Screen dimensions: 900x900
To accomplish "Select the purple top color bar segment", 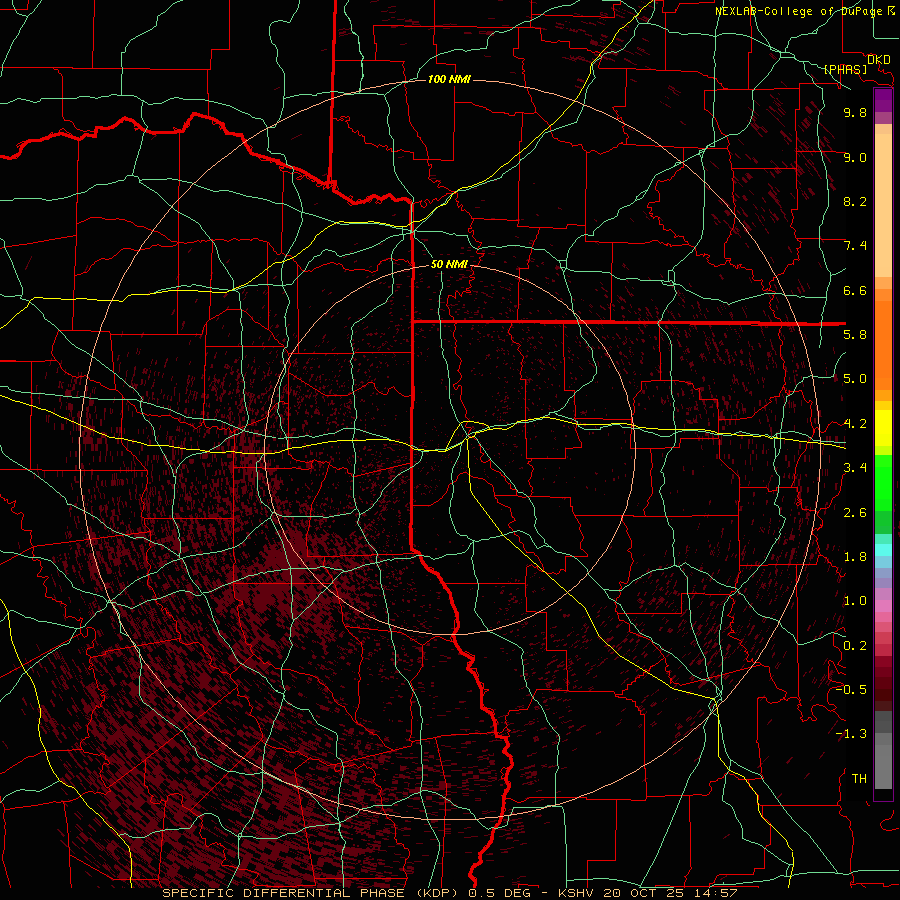I will [883, 101].
